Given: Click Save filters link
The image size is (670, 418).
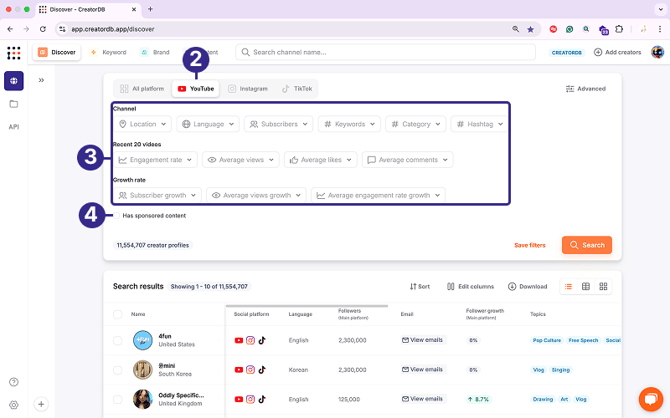Looking at the screenshot, I should 530,245.
